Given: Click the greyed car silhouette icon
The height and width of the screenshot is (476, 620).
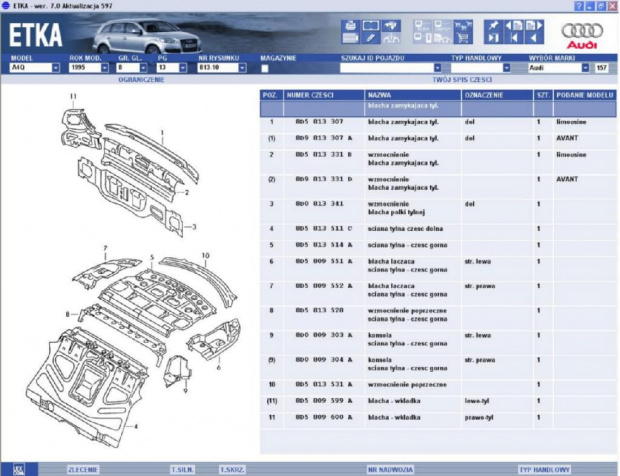Looking at the screenshot, I should [391, 38].
